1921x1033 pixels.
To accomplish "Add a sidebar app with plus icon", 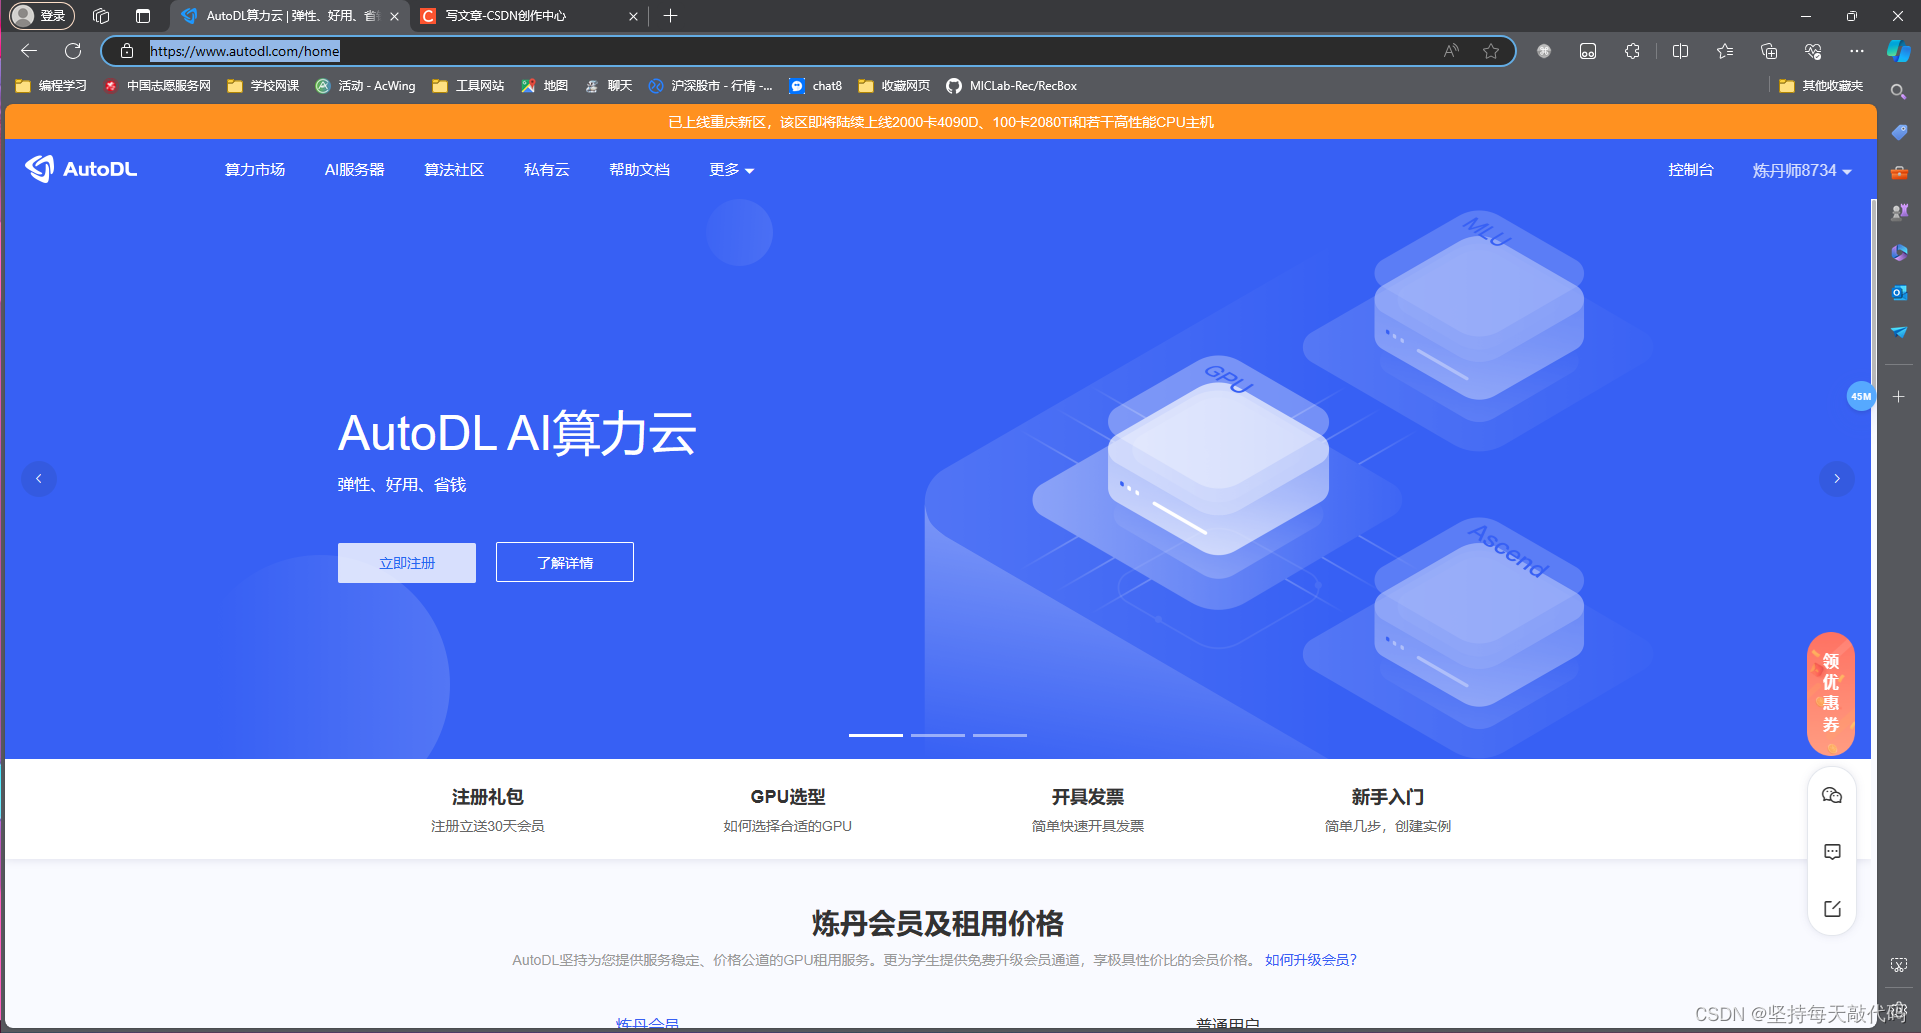I will click(1898, 396).
